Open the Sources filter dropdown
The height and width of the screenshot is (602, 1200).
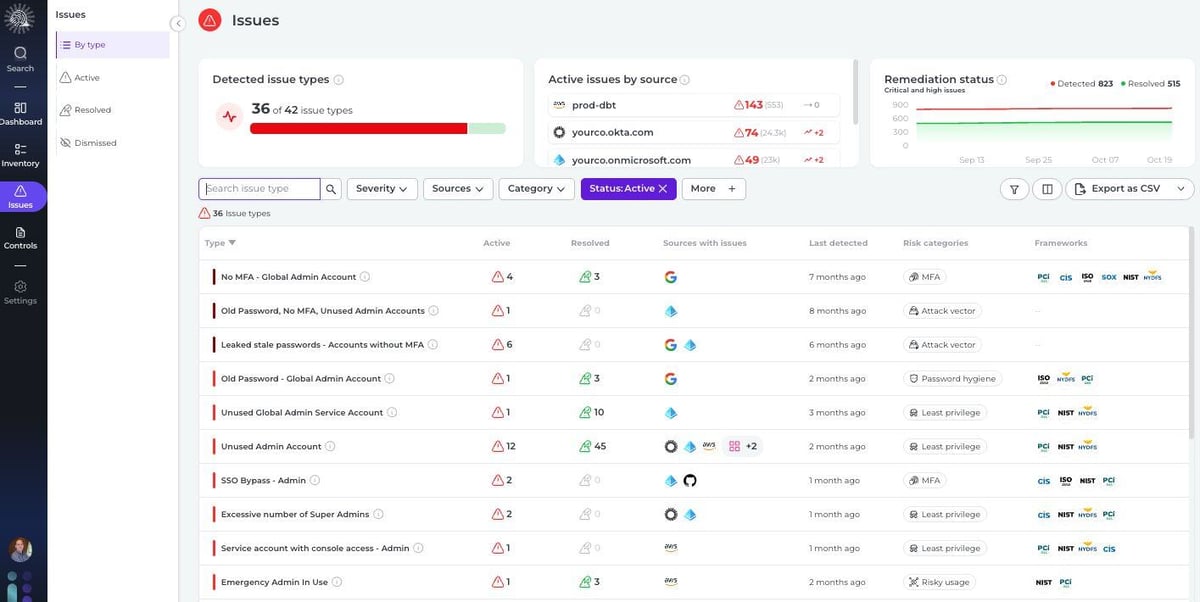click(x=458, y=188)
